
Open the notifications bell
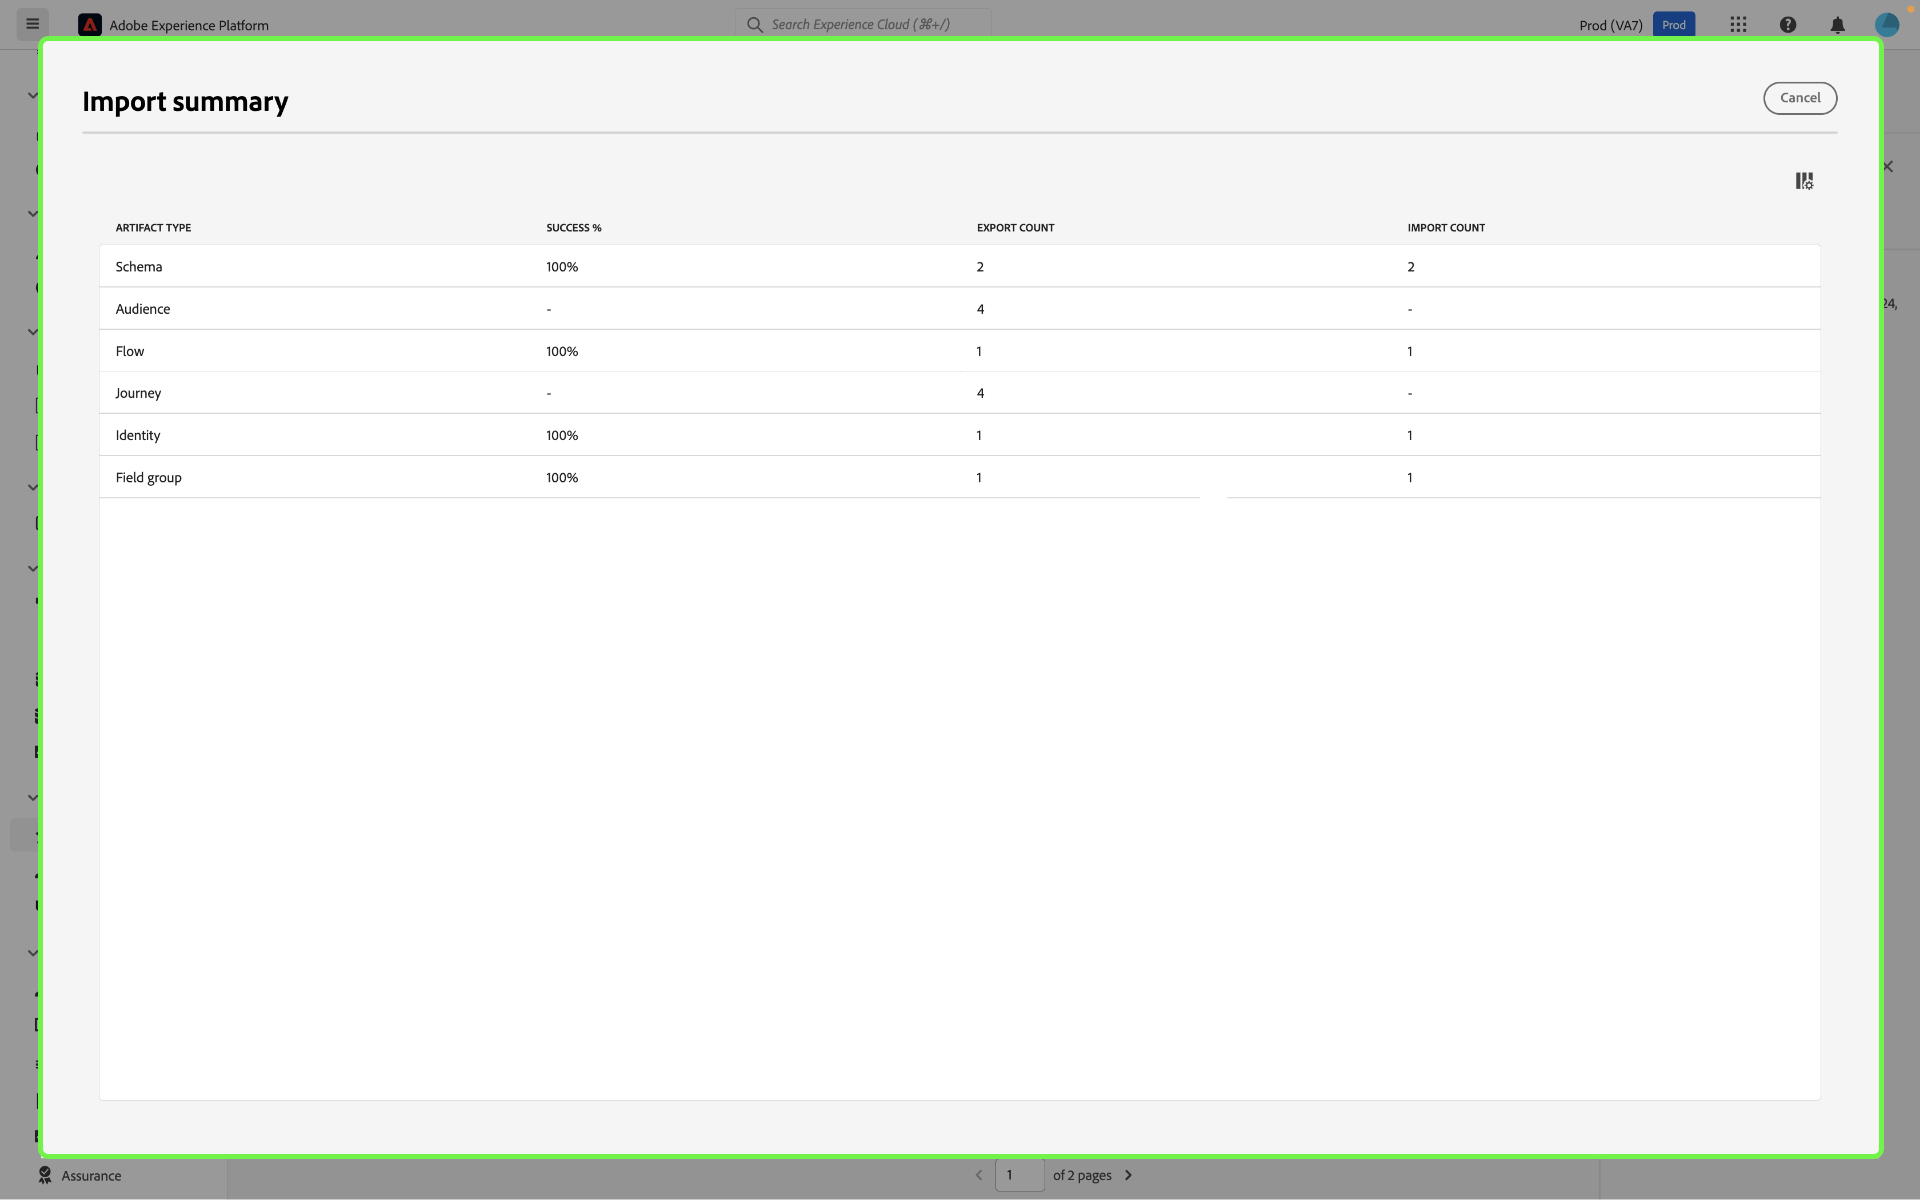pyautogui.click(x=1837, y=25)
